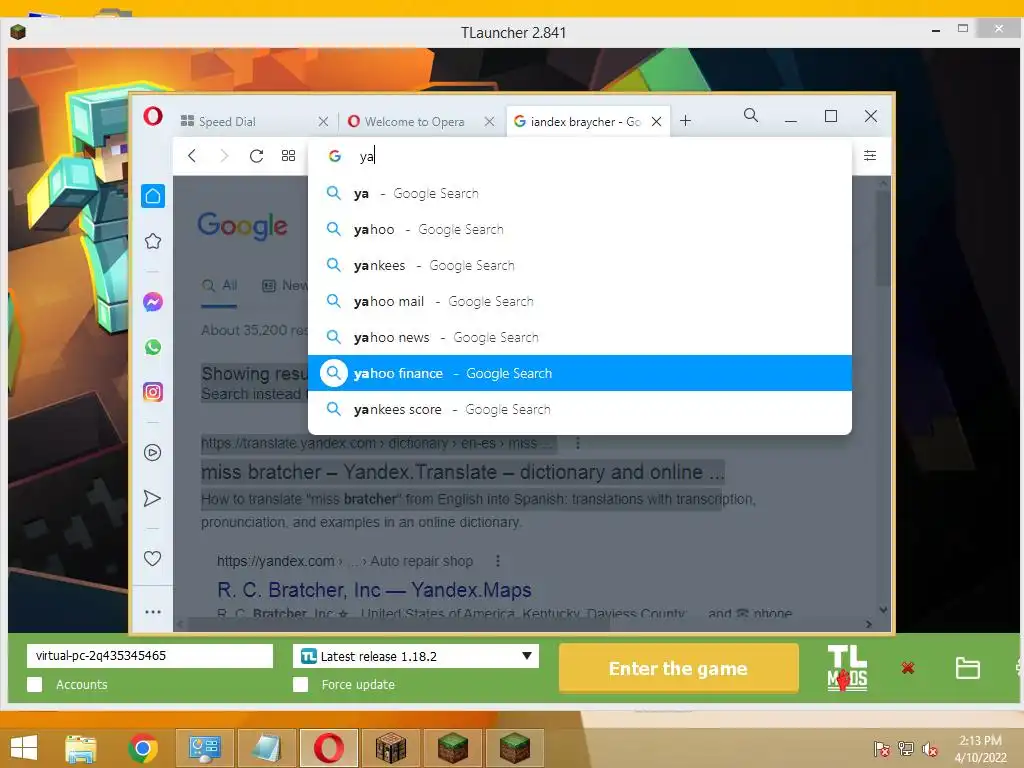The image size is (1024, 768).
Task: Go back in Opera browser
Action: 192,155
